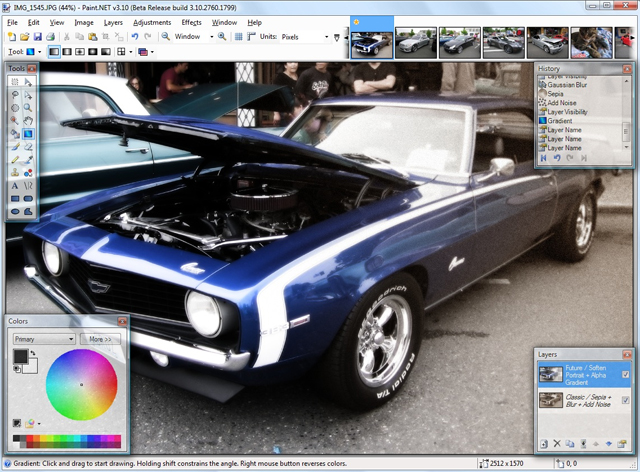Open blending mode dropdown arrow
Image resolution: width=640 pixels, height=472 pixels.
(152, 52)
